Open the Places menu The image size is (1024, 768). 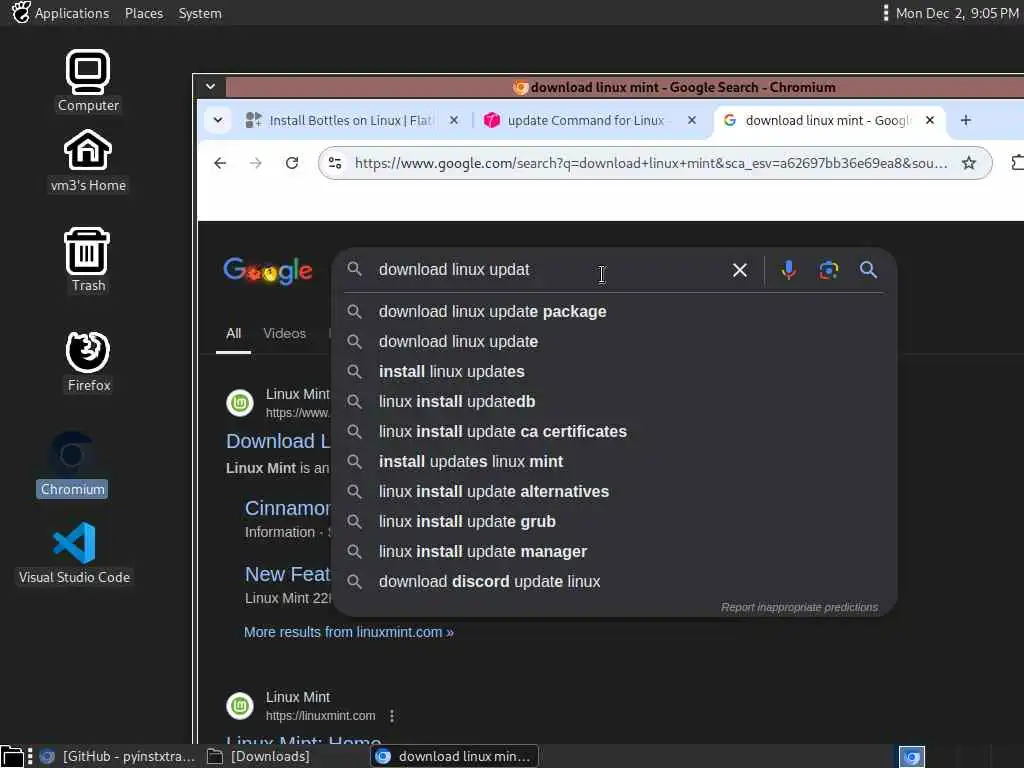144,13
